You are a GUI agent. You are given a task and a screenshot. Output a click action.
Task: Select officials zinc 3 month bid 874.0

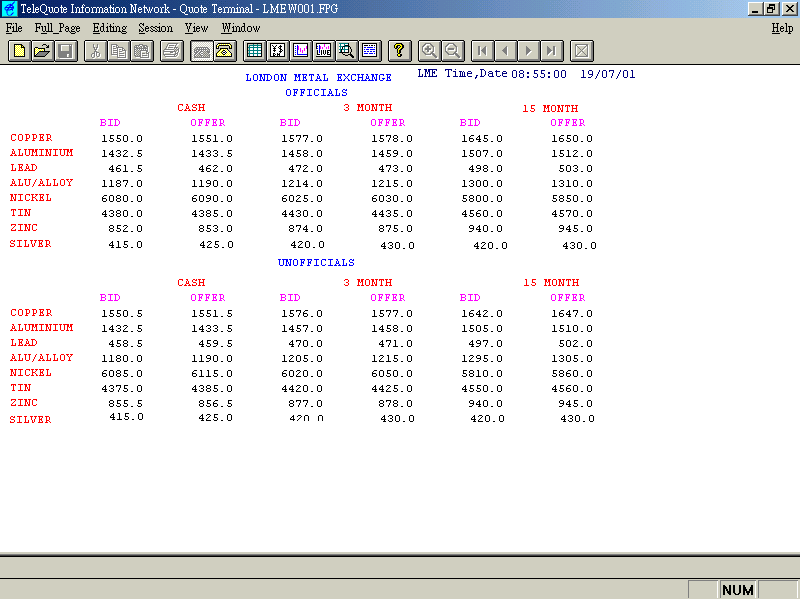click(305, 229)
